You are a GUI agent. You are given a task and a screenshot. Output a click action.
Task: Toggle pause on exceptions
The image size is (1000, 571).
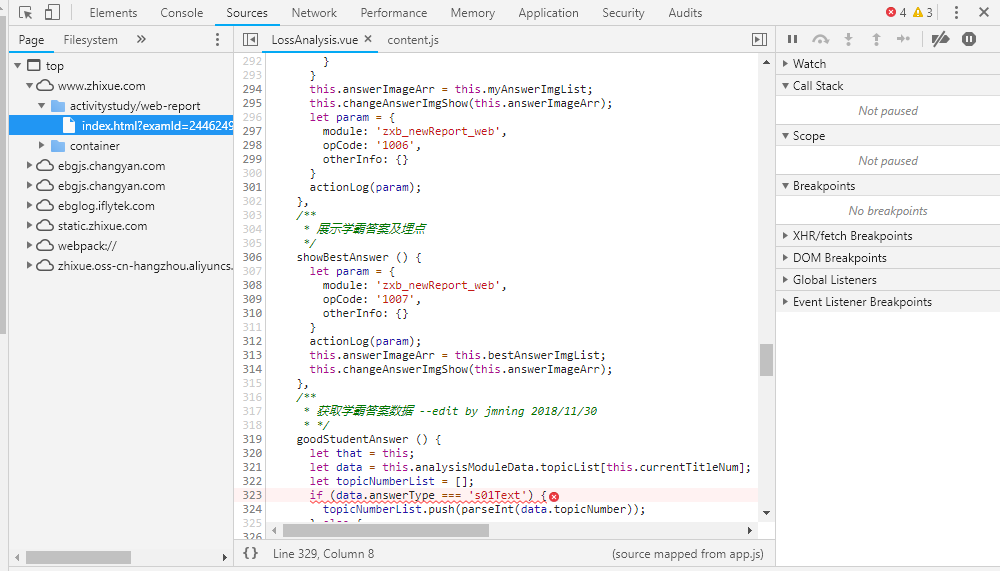[969, 40]
